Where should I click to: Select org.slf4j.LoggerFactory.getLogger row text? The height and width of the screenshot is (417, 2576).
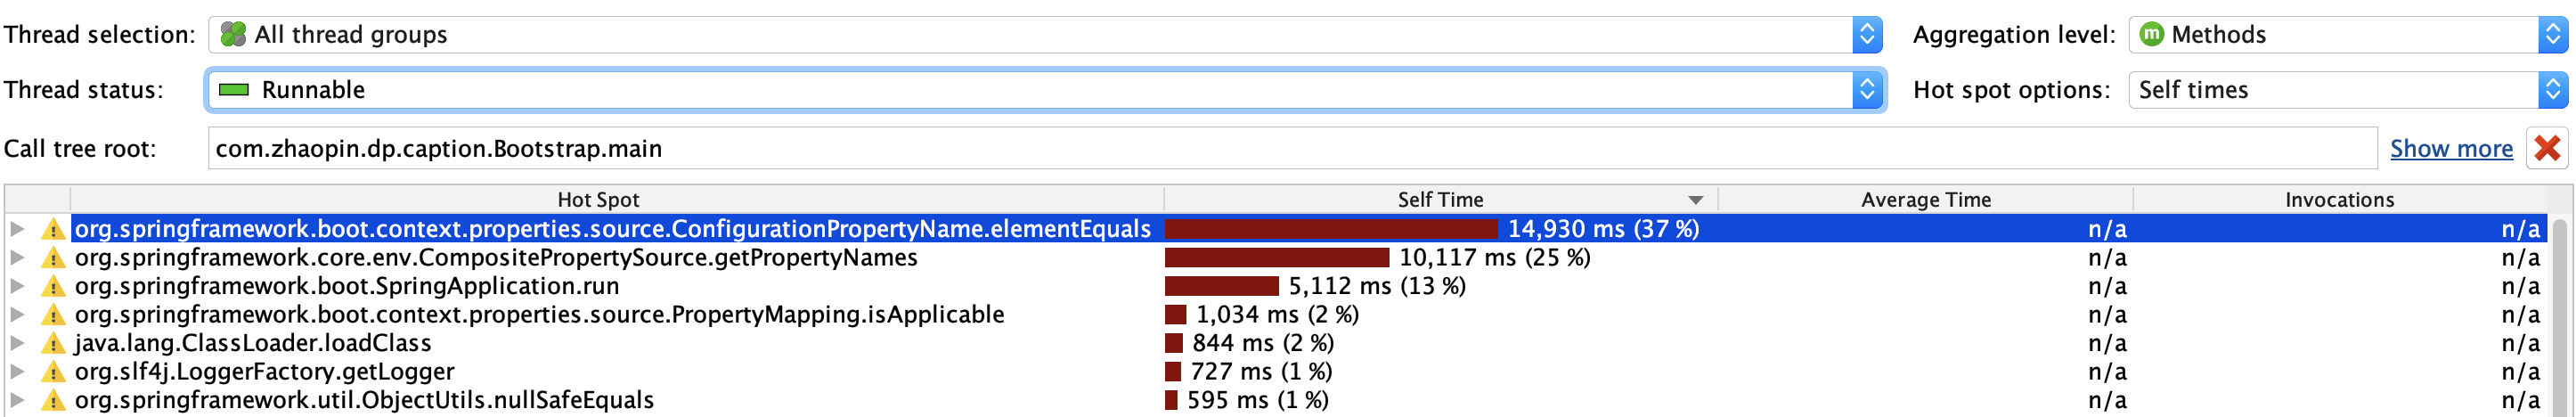(265, 372)
